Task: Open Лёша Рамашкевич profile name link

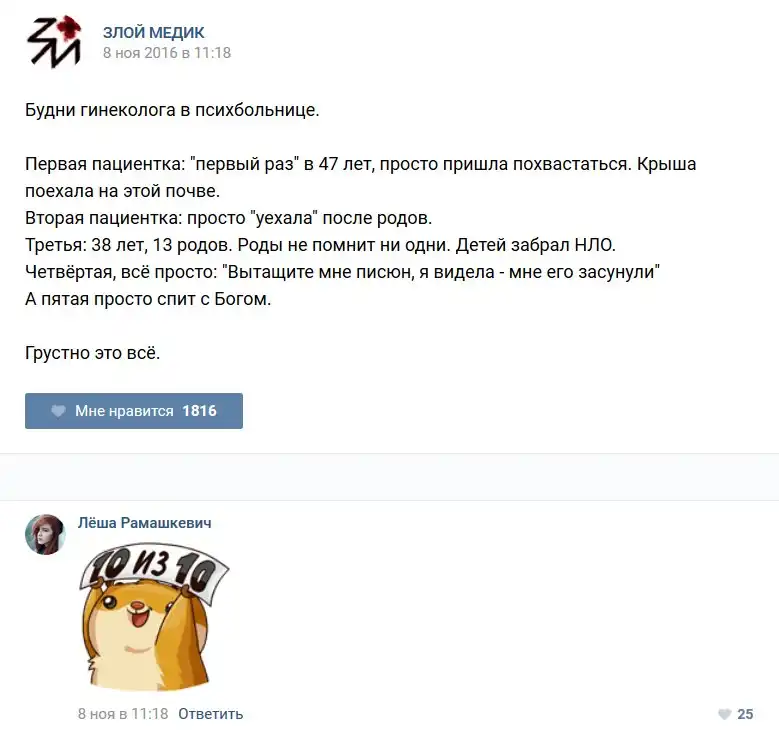Action: [x=145, y=523]
